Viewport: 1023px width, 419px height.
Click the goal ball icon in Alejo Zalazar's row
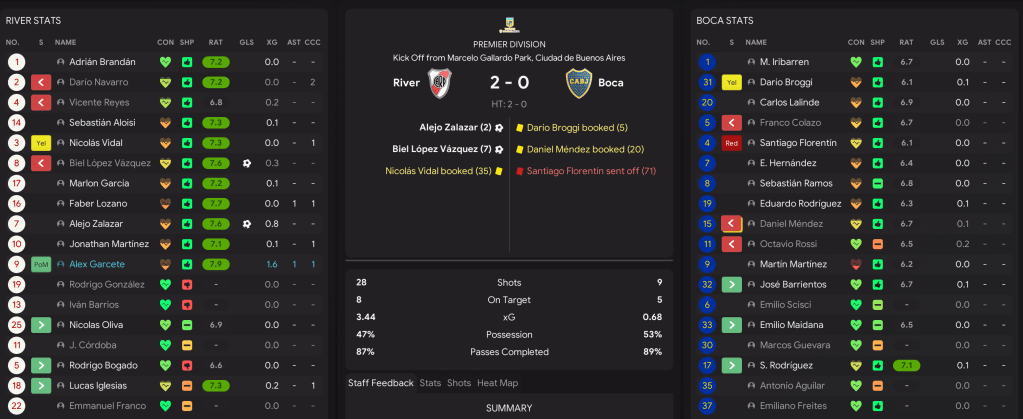pyautogui.click(x=246, y=224)
